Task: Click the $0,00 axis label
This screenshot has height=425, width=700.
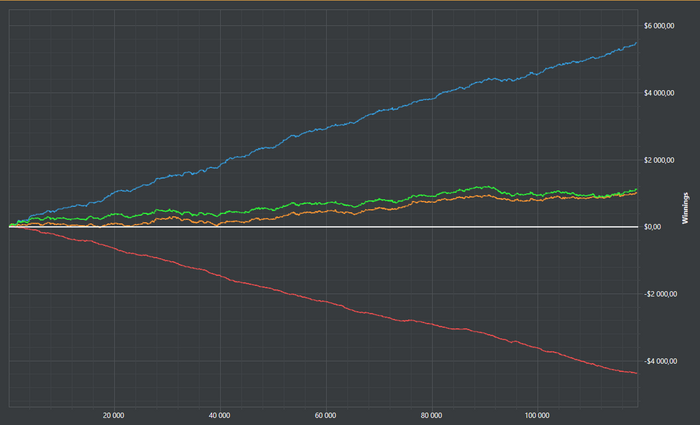Action: (x=652, y=227)
